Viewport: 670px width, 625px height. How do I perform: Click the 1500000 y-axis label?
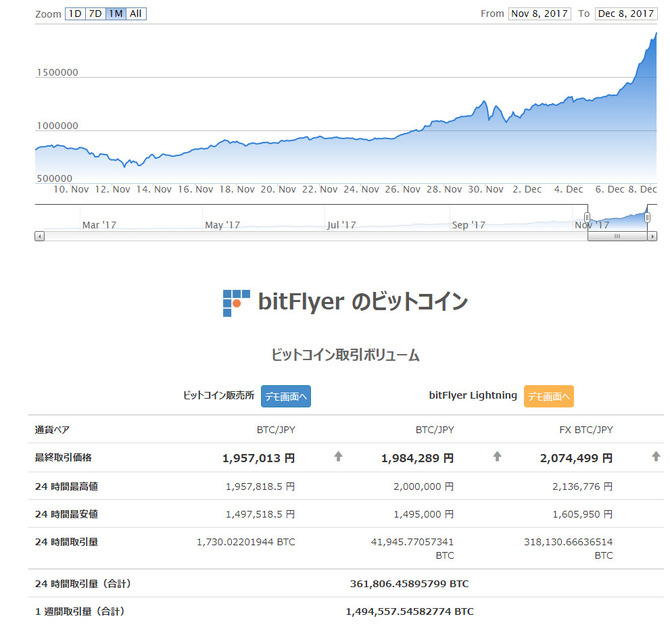(x=57, y=72)
